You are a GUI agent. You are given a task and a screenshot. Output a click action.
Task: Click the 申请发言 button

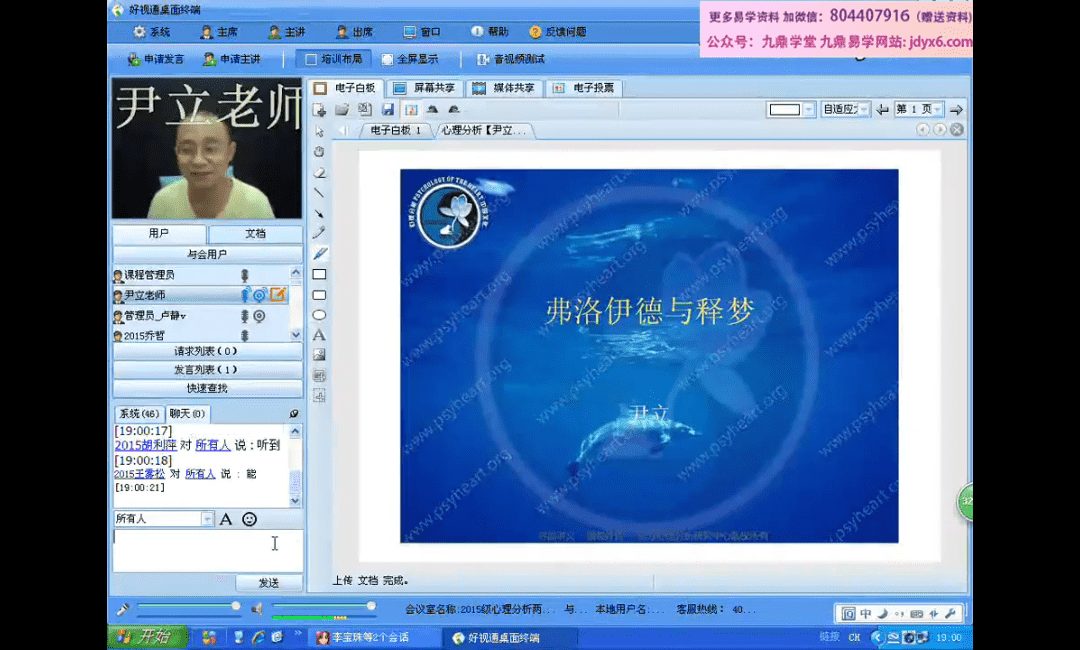(x=155, y=59)
